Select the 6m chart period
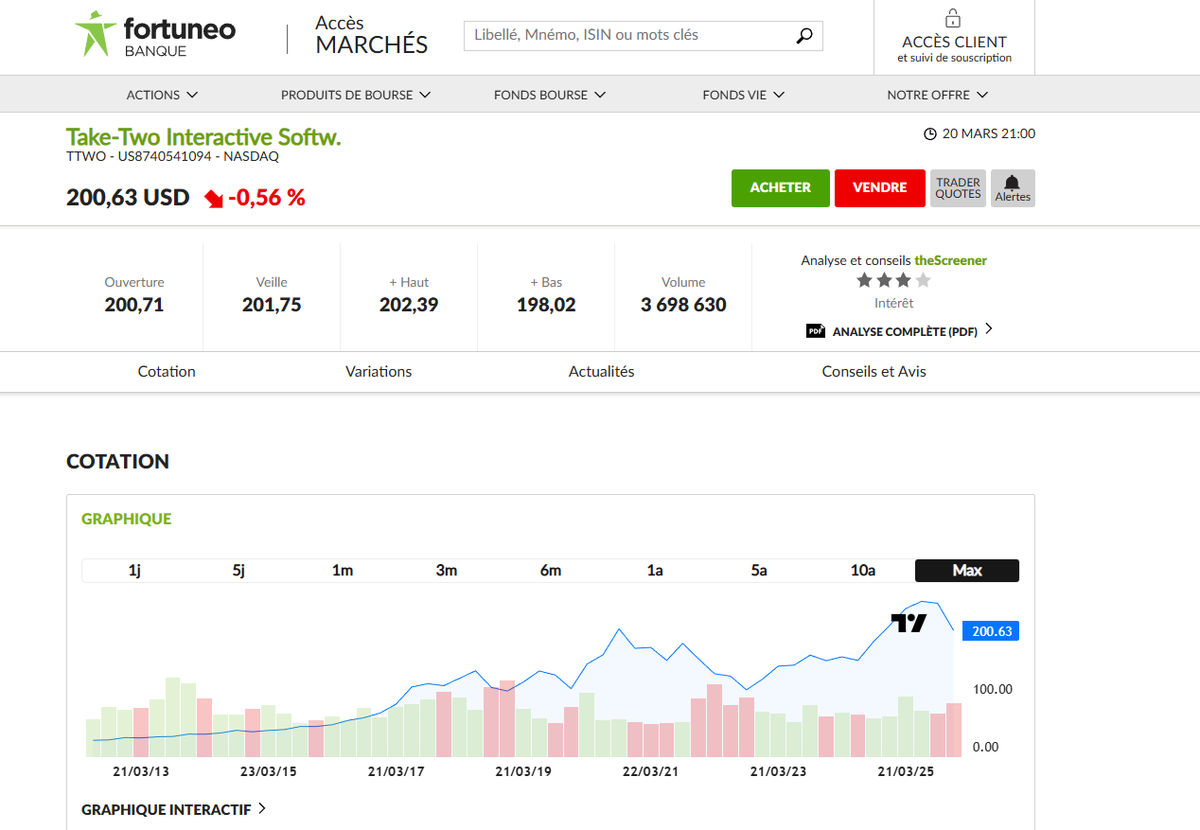 (x=550, y=570)
